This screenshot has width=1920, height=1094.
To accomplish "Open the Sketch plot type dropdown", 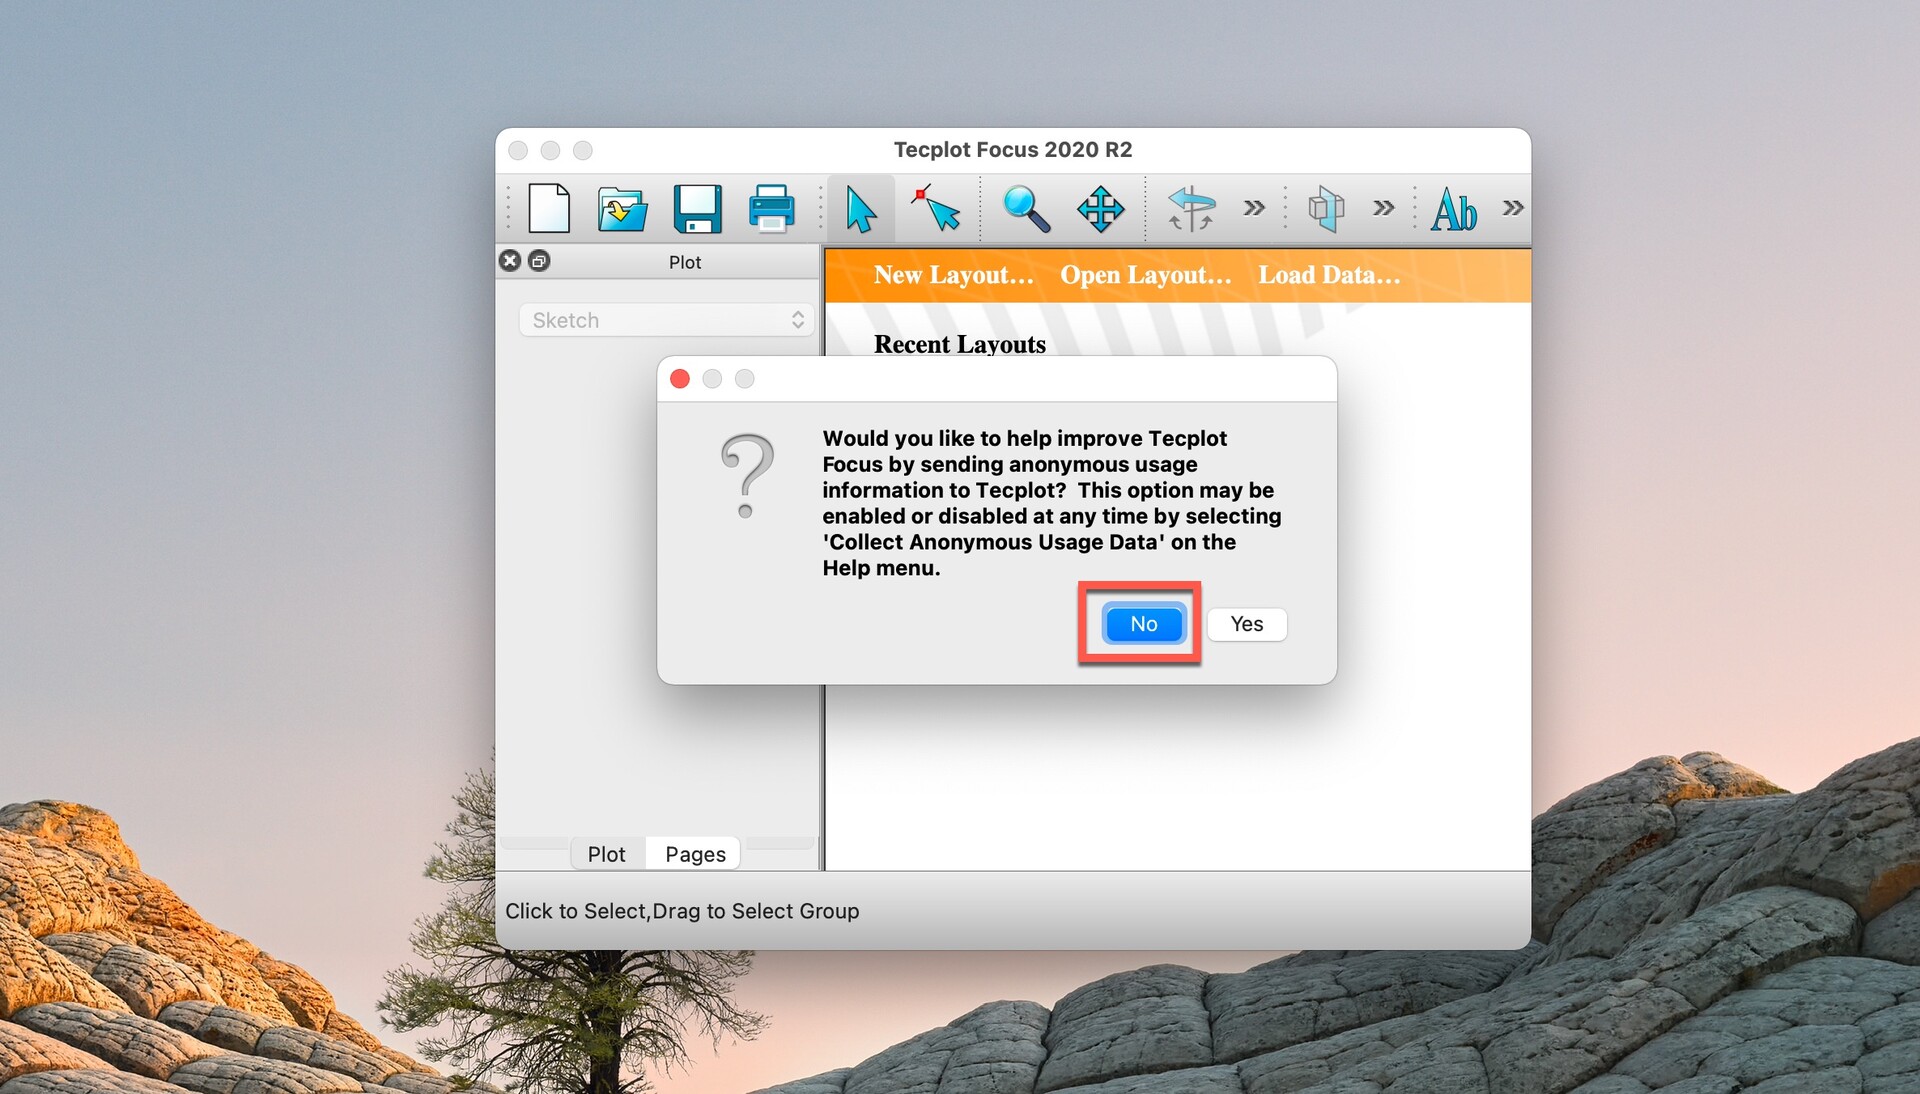I will click(665, 319).
